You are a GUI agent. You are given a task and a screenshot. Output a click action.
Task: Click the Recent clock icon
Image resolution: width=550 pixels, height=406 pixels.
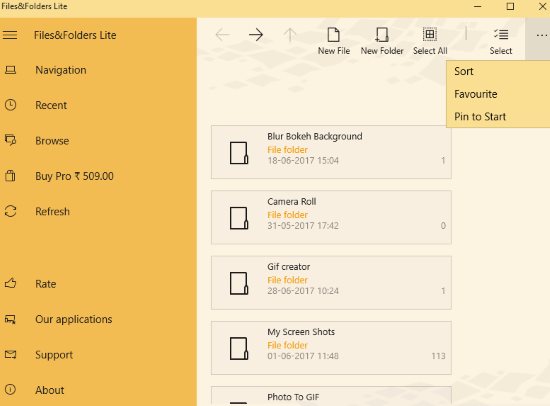pyautogui.click(x=11, y=105)
